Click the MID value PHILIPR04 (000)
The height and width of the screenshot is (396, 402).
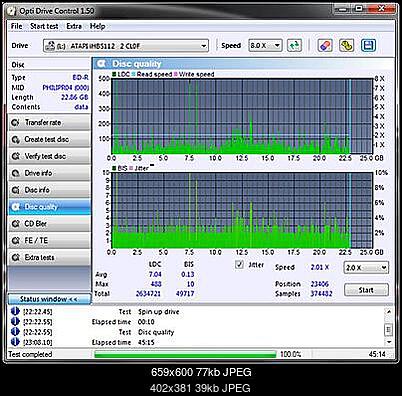(66, 87)
